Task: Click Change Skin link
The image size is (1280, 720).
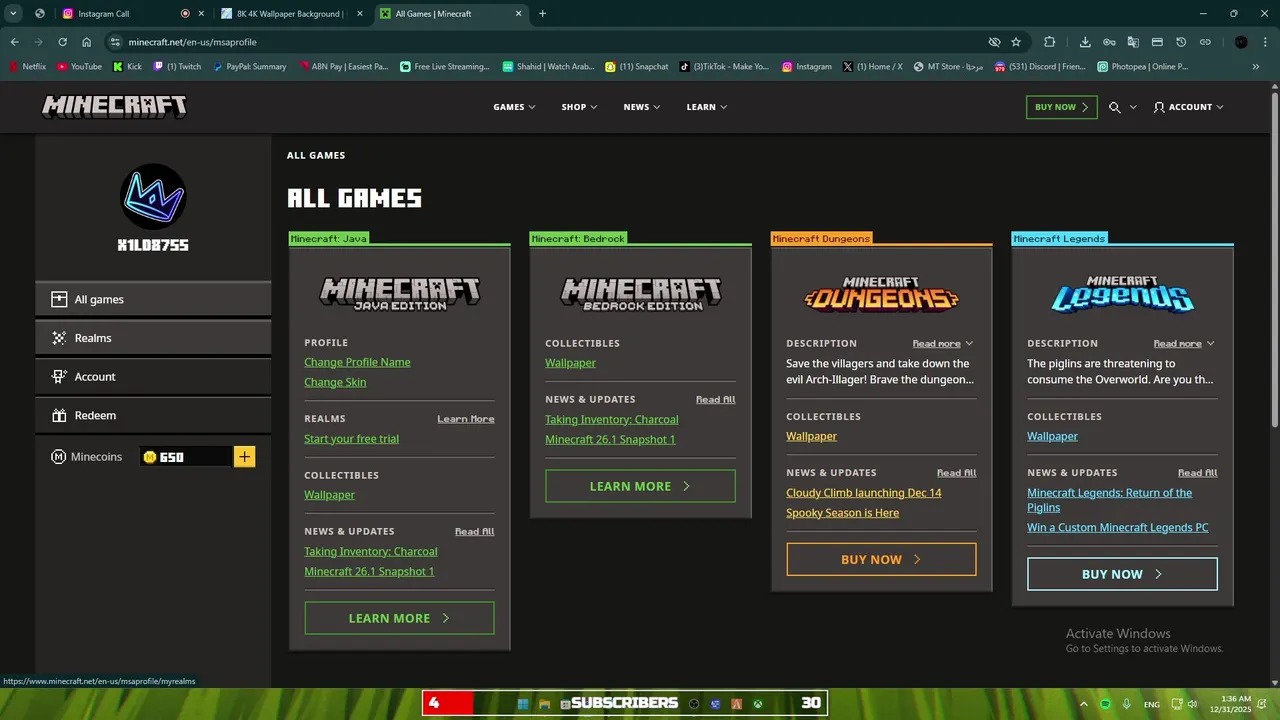Action: (335, 382)
